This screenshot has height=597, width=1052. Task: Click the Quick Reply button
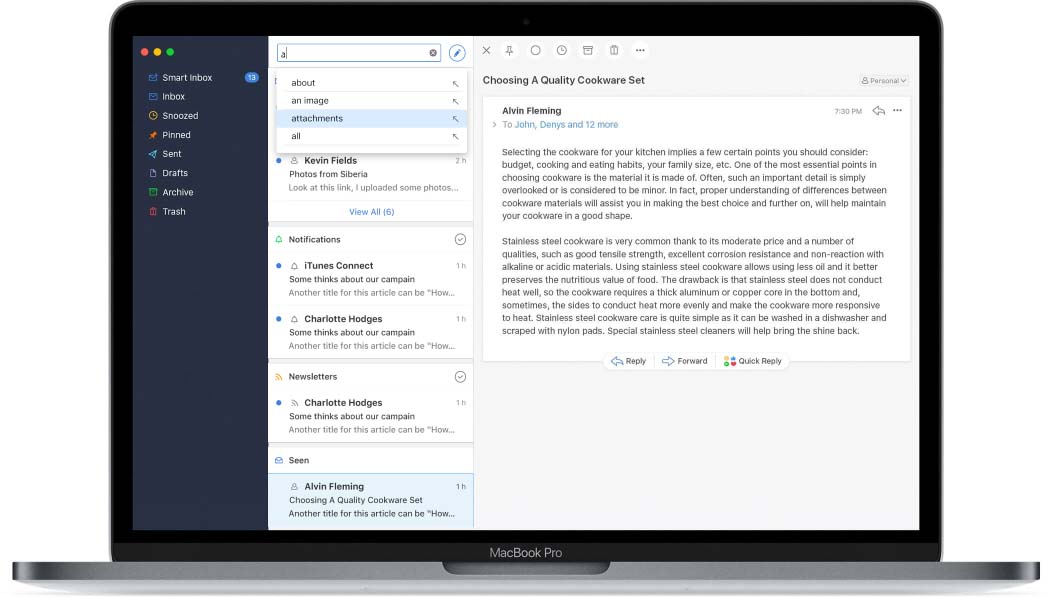(753, 361)
